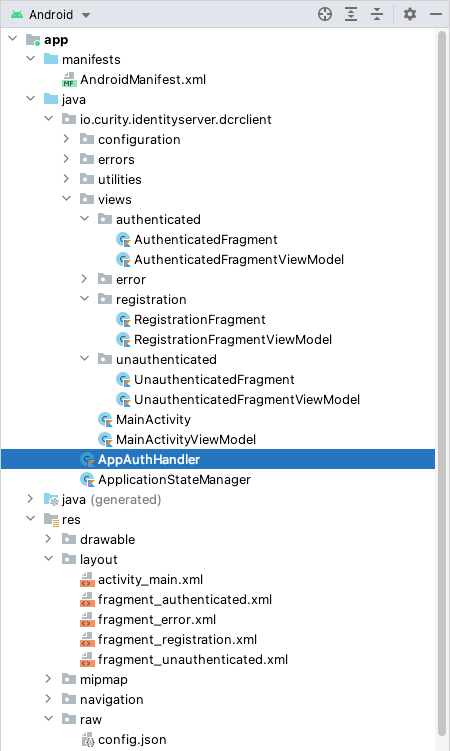Click the config.json file icon
450x751 pixels.
pos(88,740)
